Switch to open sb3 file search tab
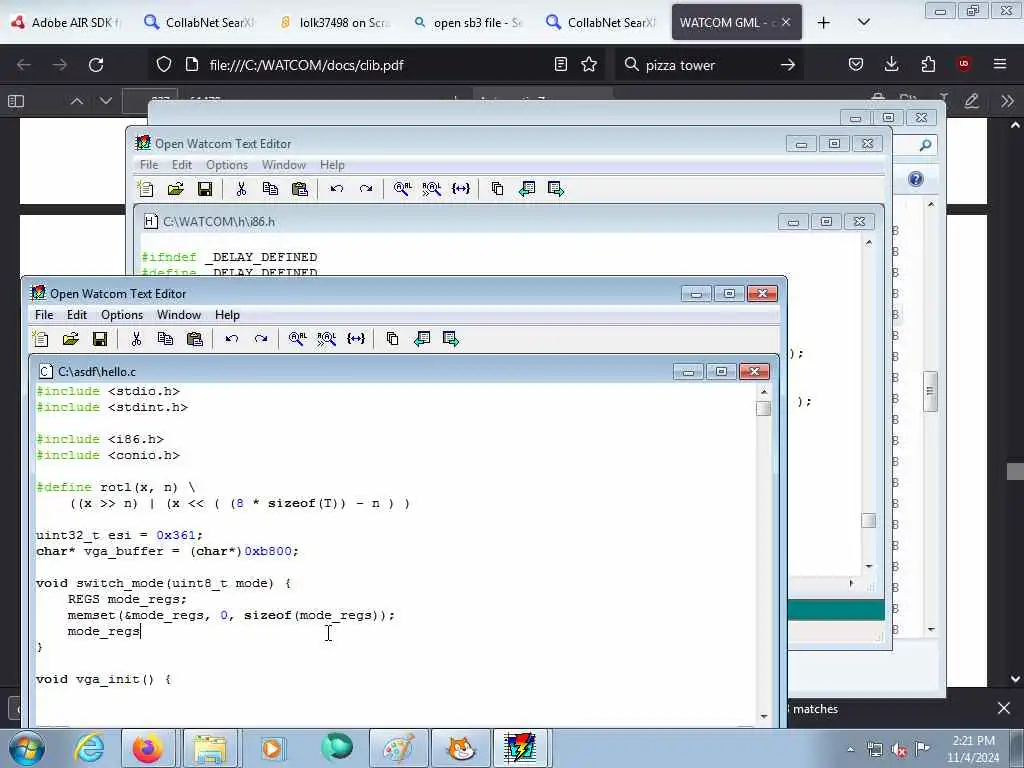This screenshot has width=1024, height=768. pyautogui.click(x=468, y=22)
